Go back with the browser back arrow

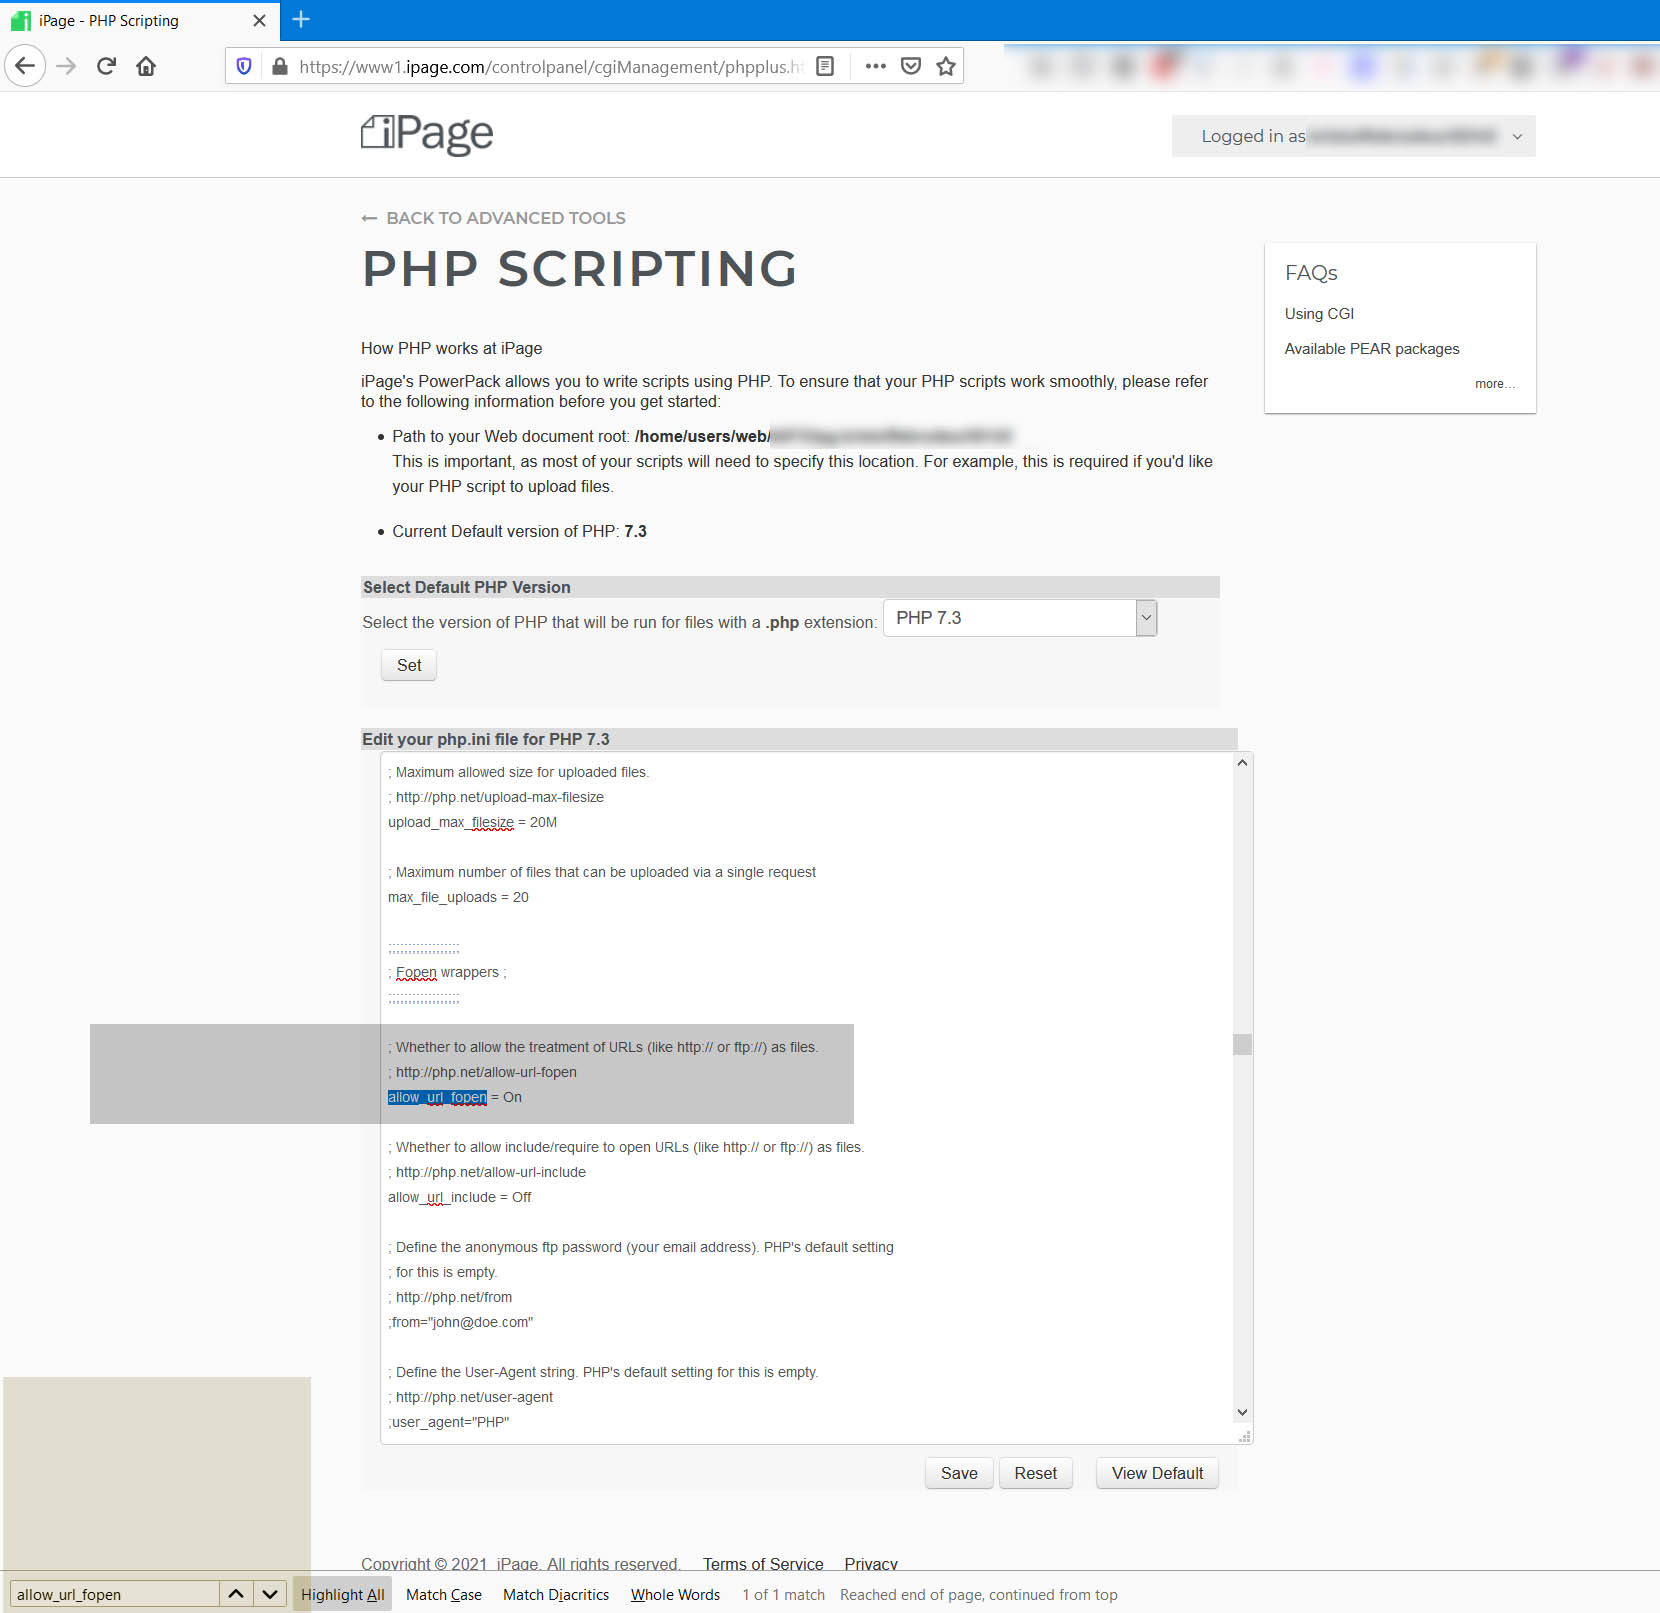click(25, 66)
